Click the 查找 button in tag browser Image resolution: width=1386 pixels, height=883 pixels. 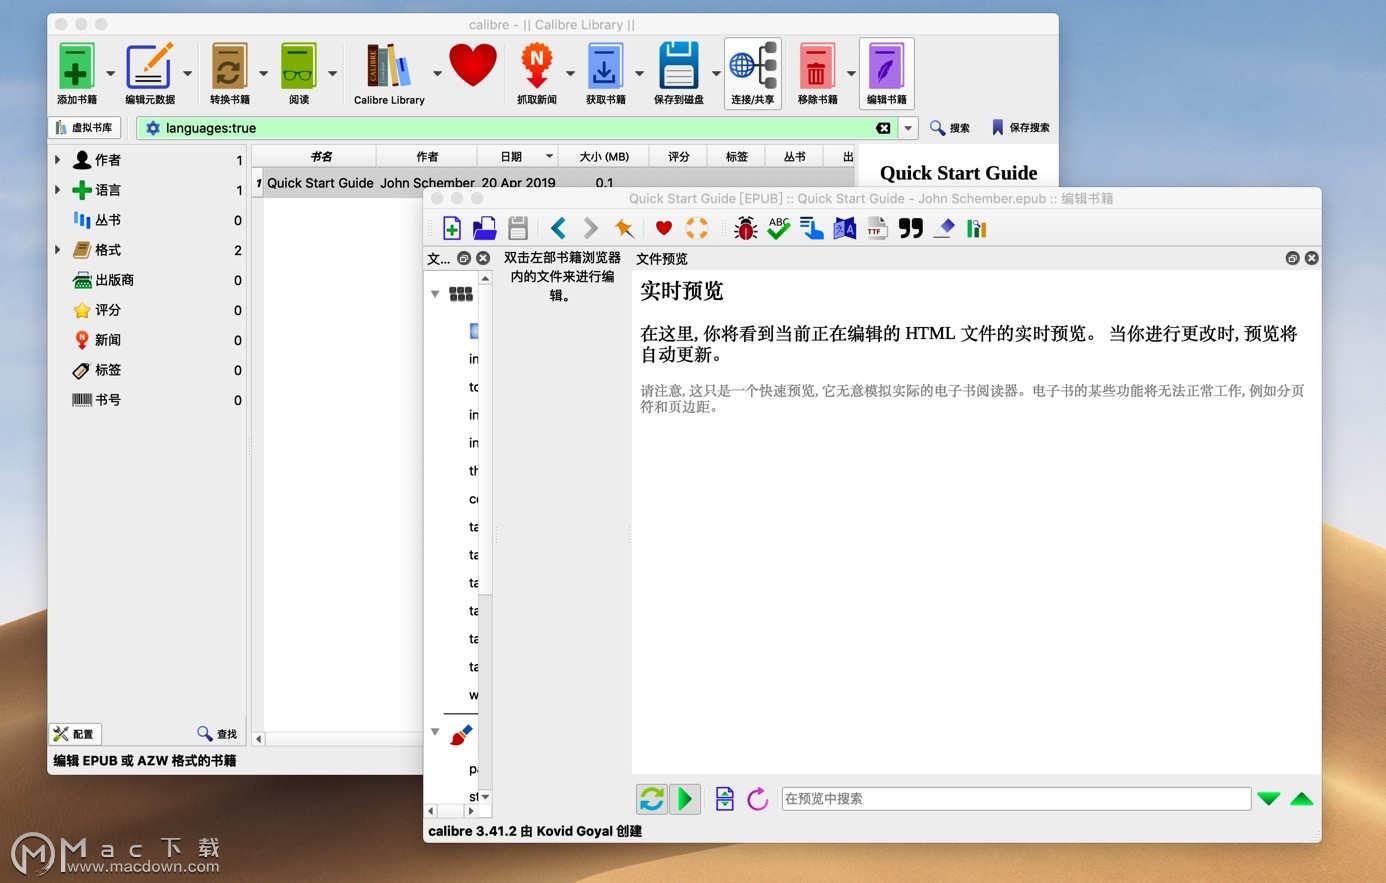pos(217,734)
